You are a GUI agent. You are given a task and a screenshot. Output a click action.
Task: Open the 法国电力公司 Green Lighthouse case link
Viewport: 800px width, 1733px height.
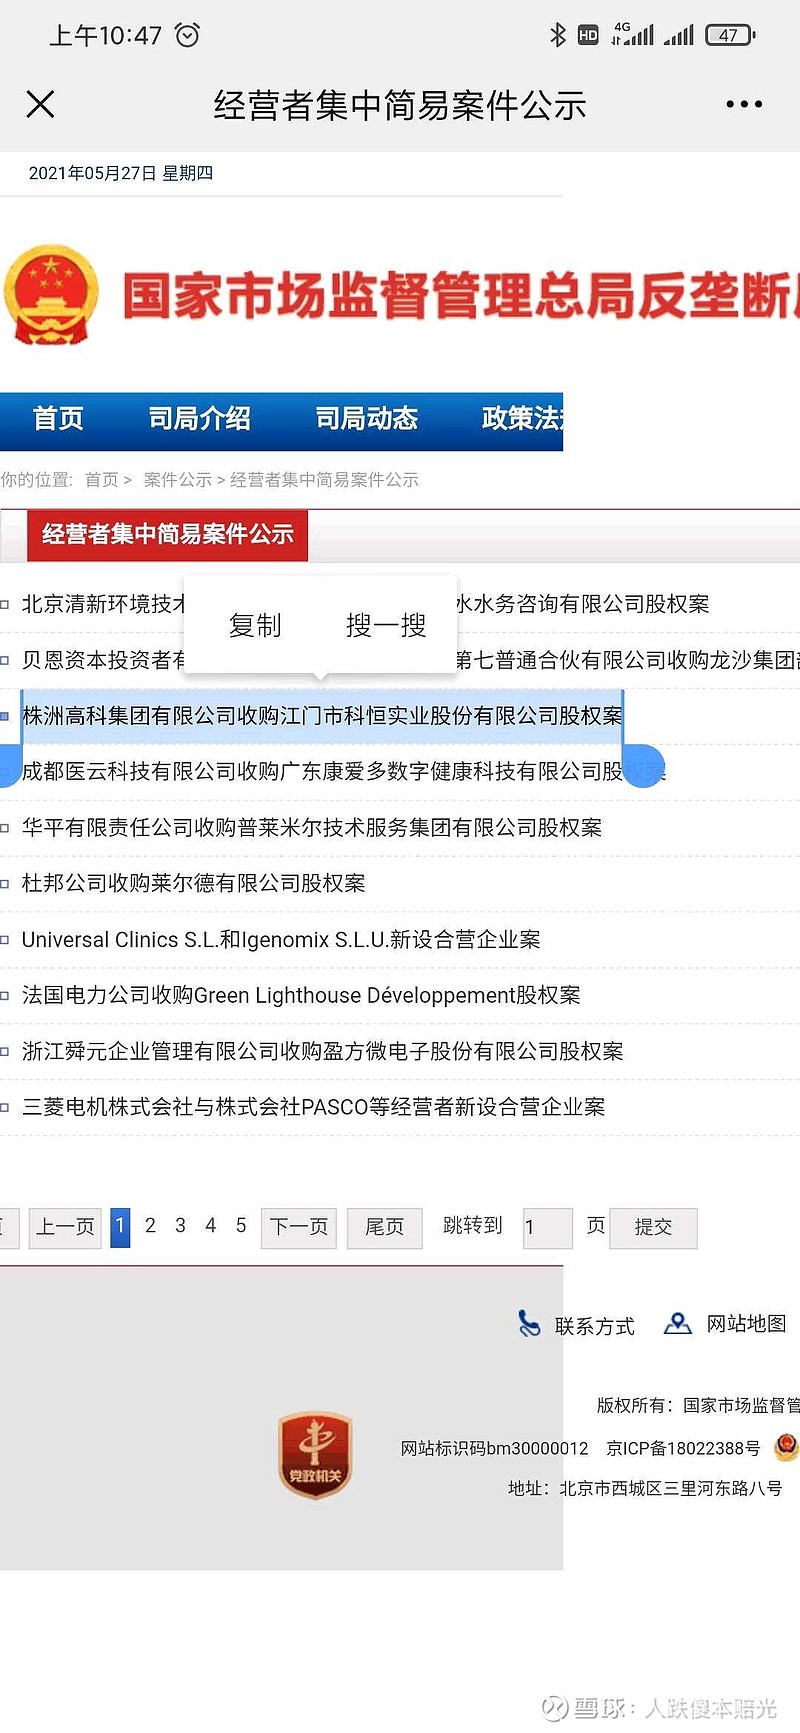pos(301,996)
